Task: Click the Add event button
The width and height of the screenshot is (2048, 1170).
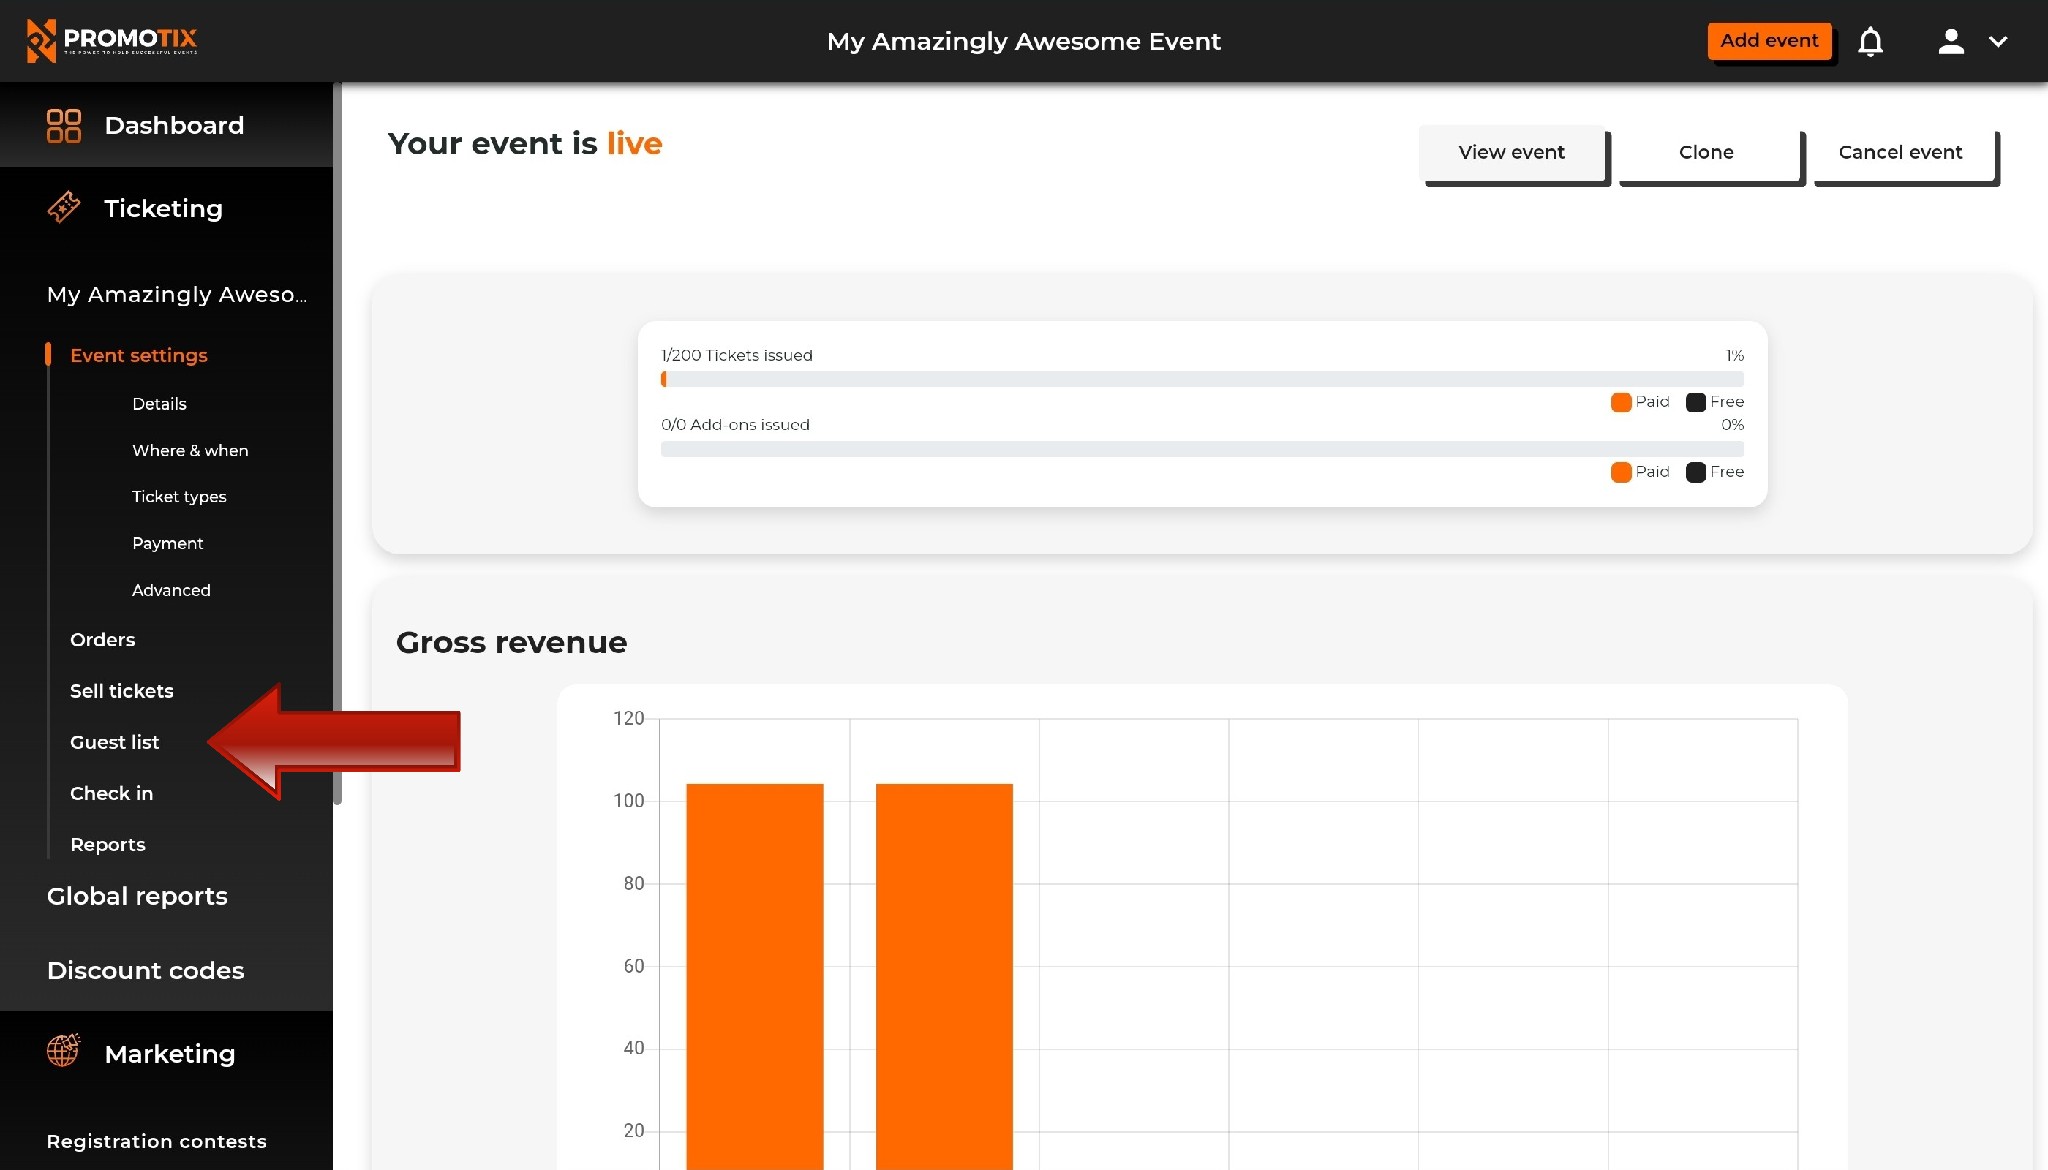Action: pyautogui.click(x=1769, y=41)
